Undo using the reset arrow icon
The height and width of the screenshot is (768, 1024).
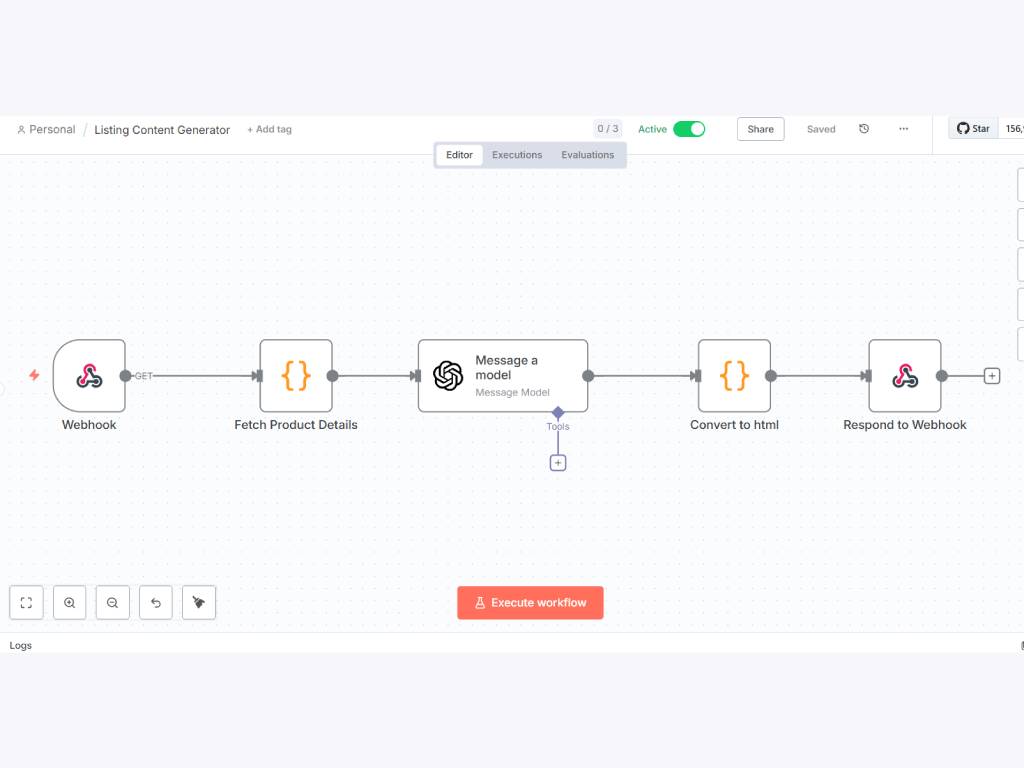click(x=156, y=603)
